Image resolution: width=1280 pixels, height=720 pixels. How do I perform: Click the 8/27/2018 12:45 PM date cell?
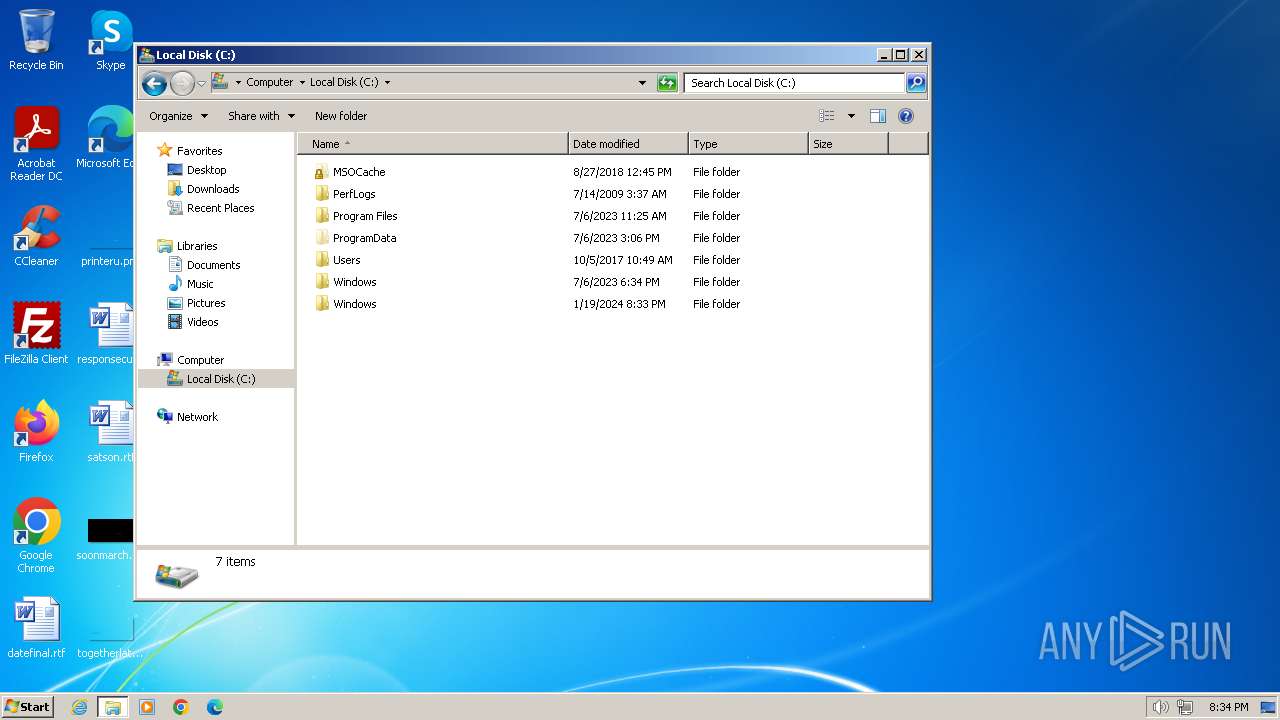click(x=622, y=172)
